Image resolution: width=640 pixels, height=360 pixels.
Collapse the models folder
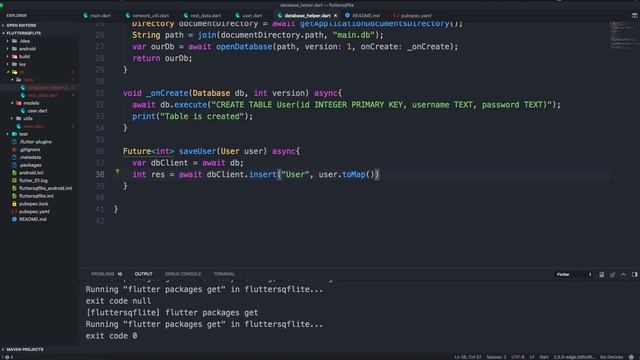pos(31,103)
